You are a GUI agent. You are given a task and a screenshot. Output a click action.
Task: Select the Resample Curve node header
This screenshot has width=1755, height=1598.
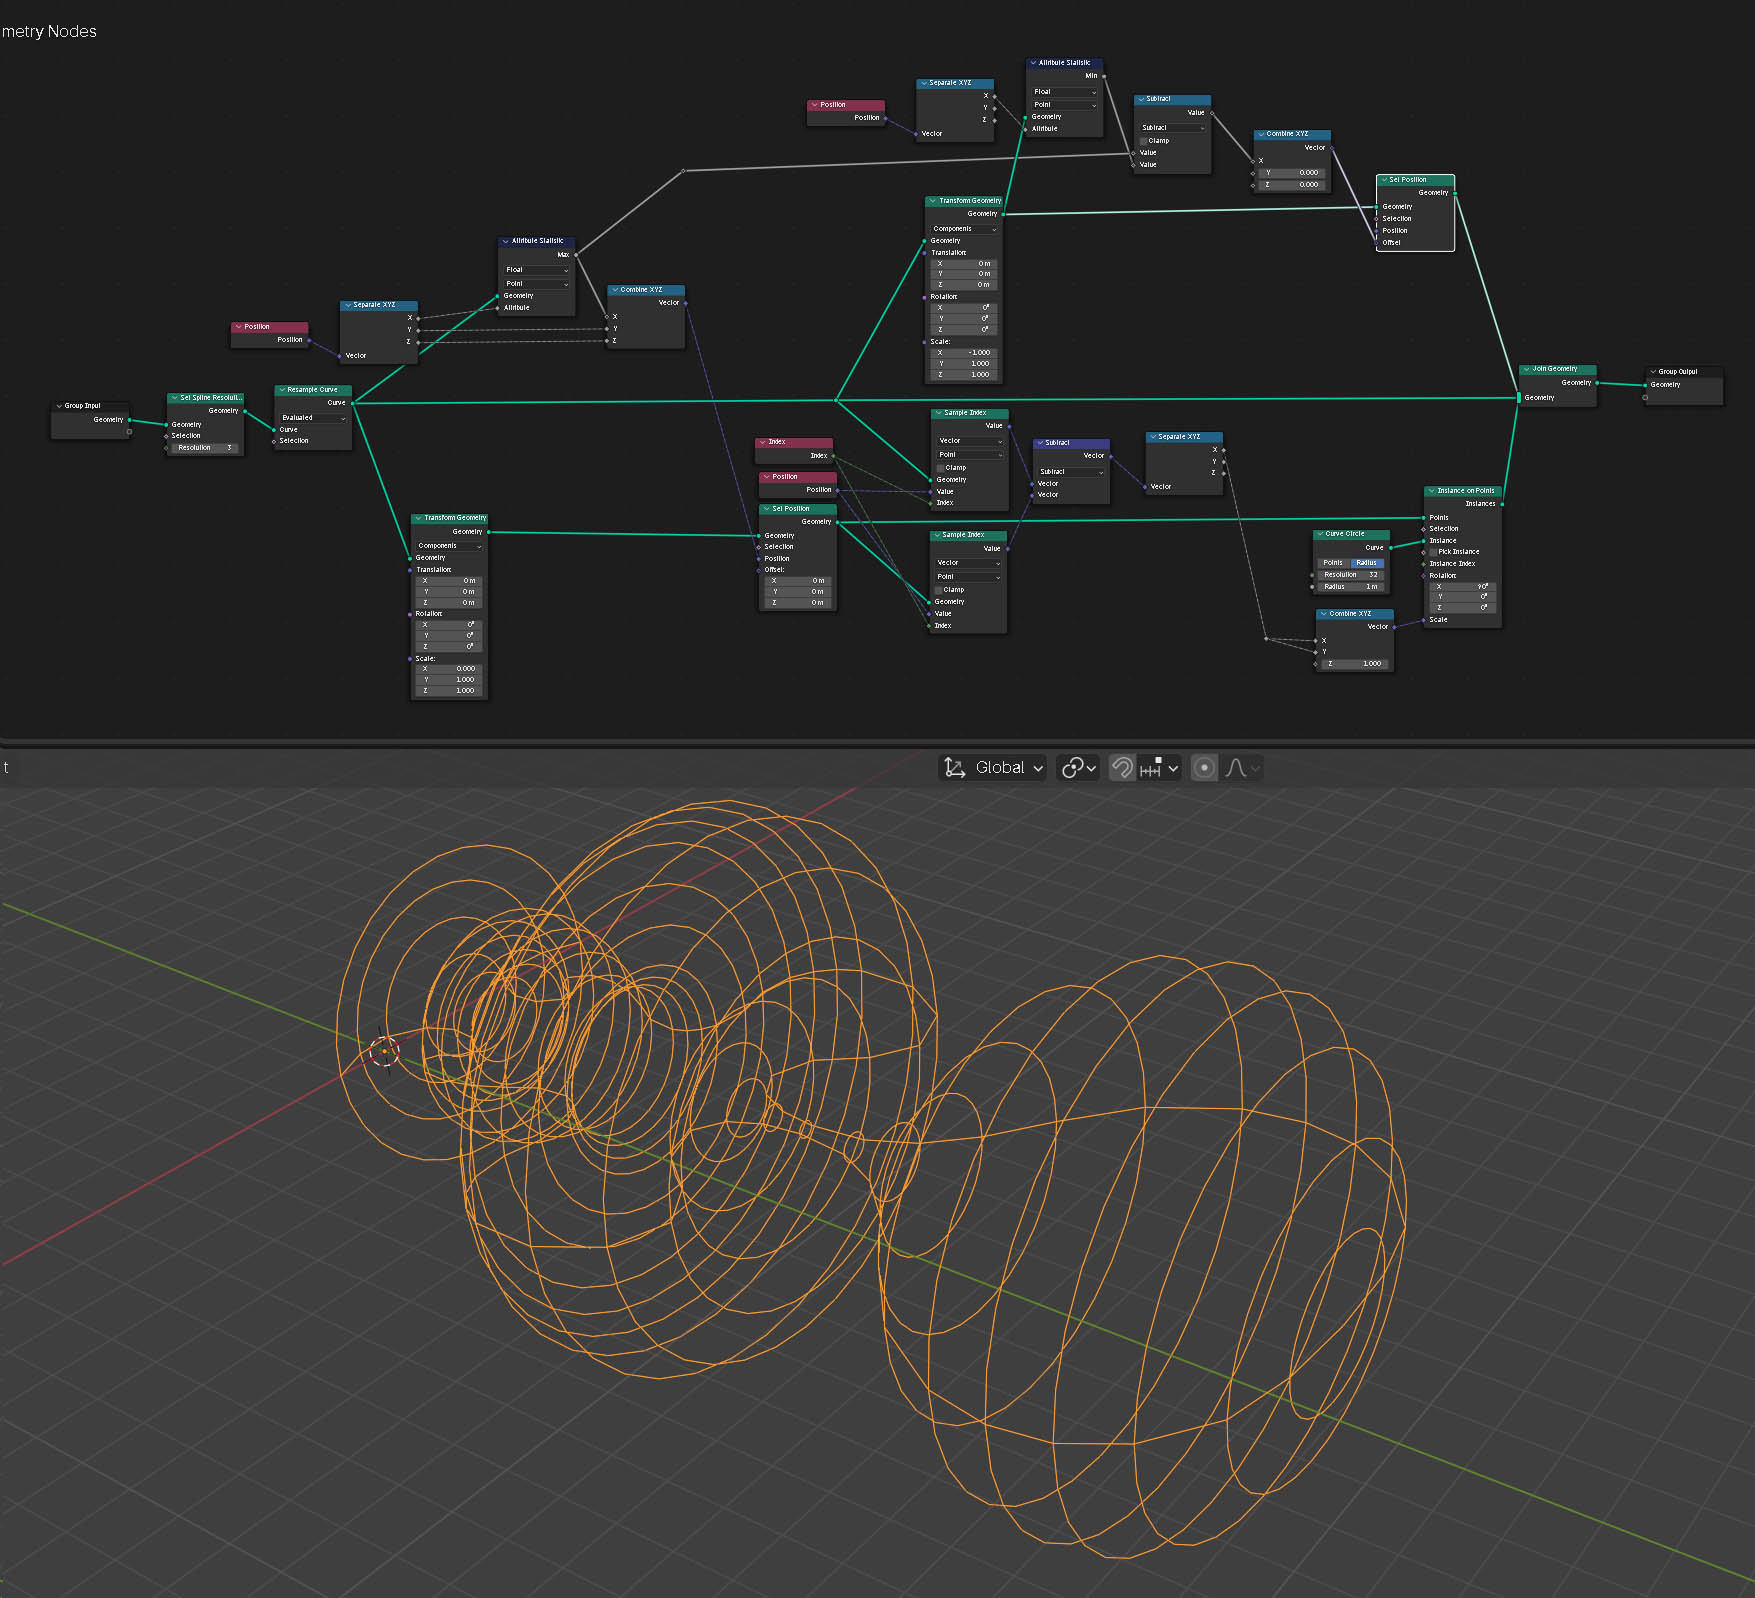(x=312, y=390)
